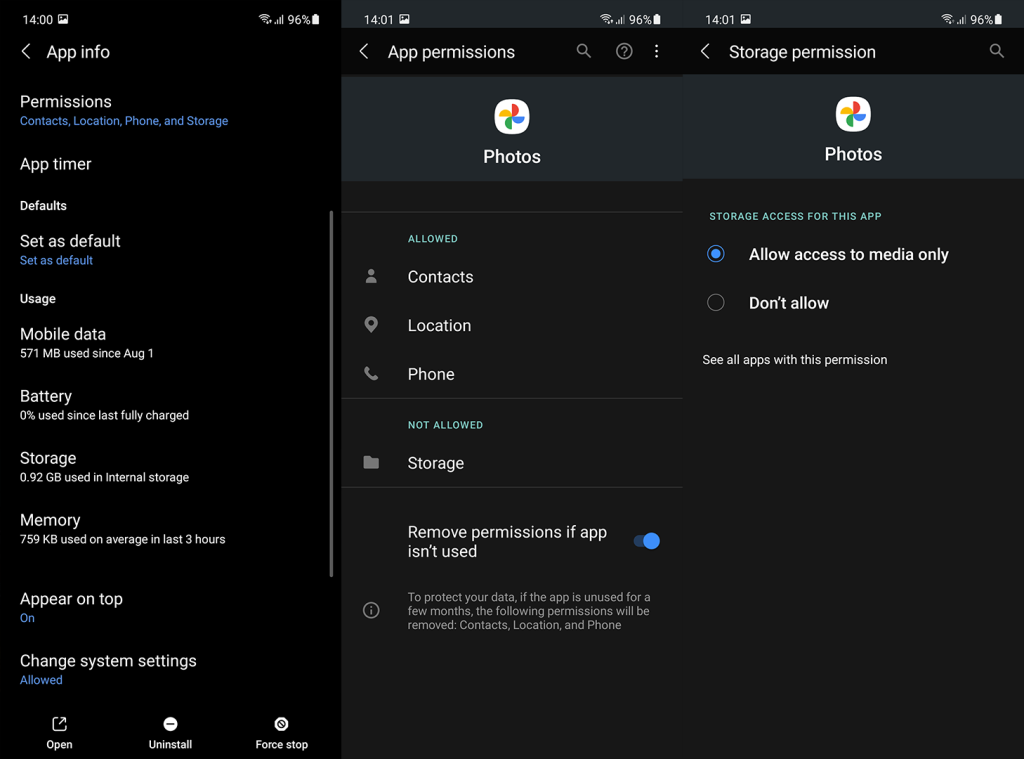Open Permissions in App info
The height and width of the screenshot is (759, 1024).
coord(170,110)
